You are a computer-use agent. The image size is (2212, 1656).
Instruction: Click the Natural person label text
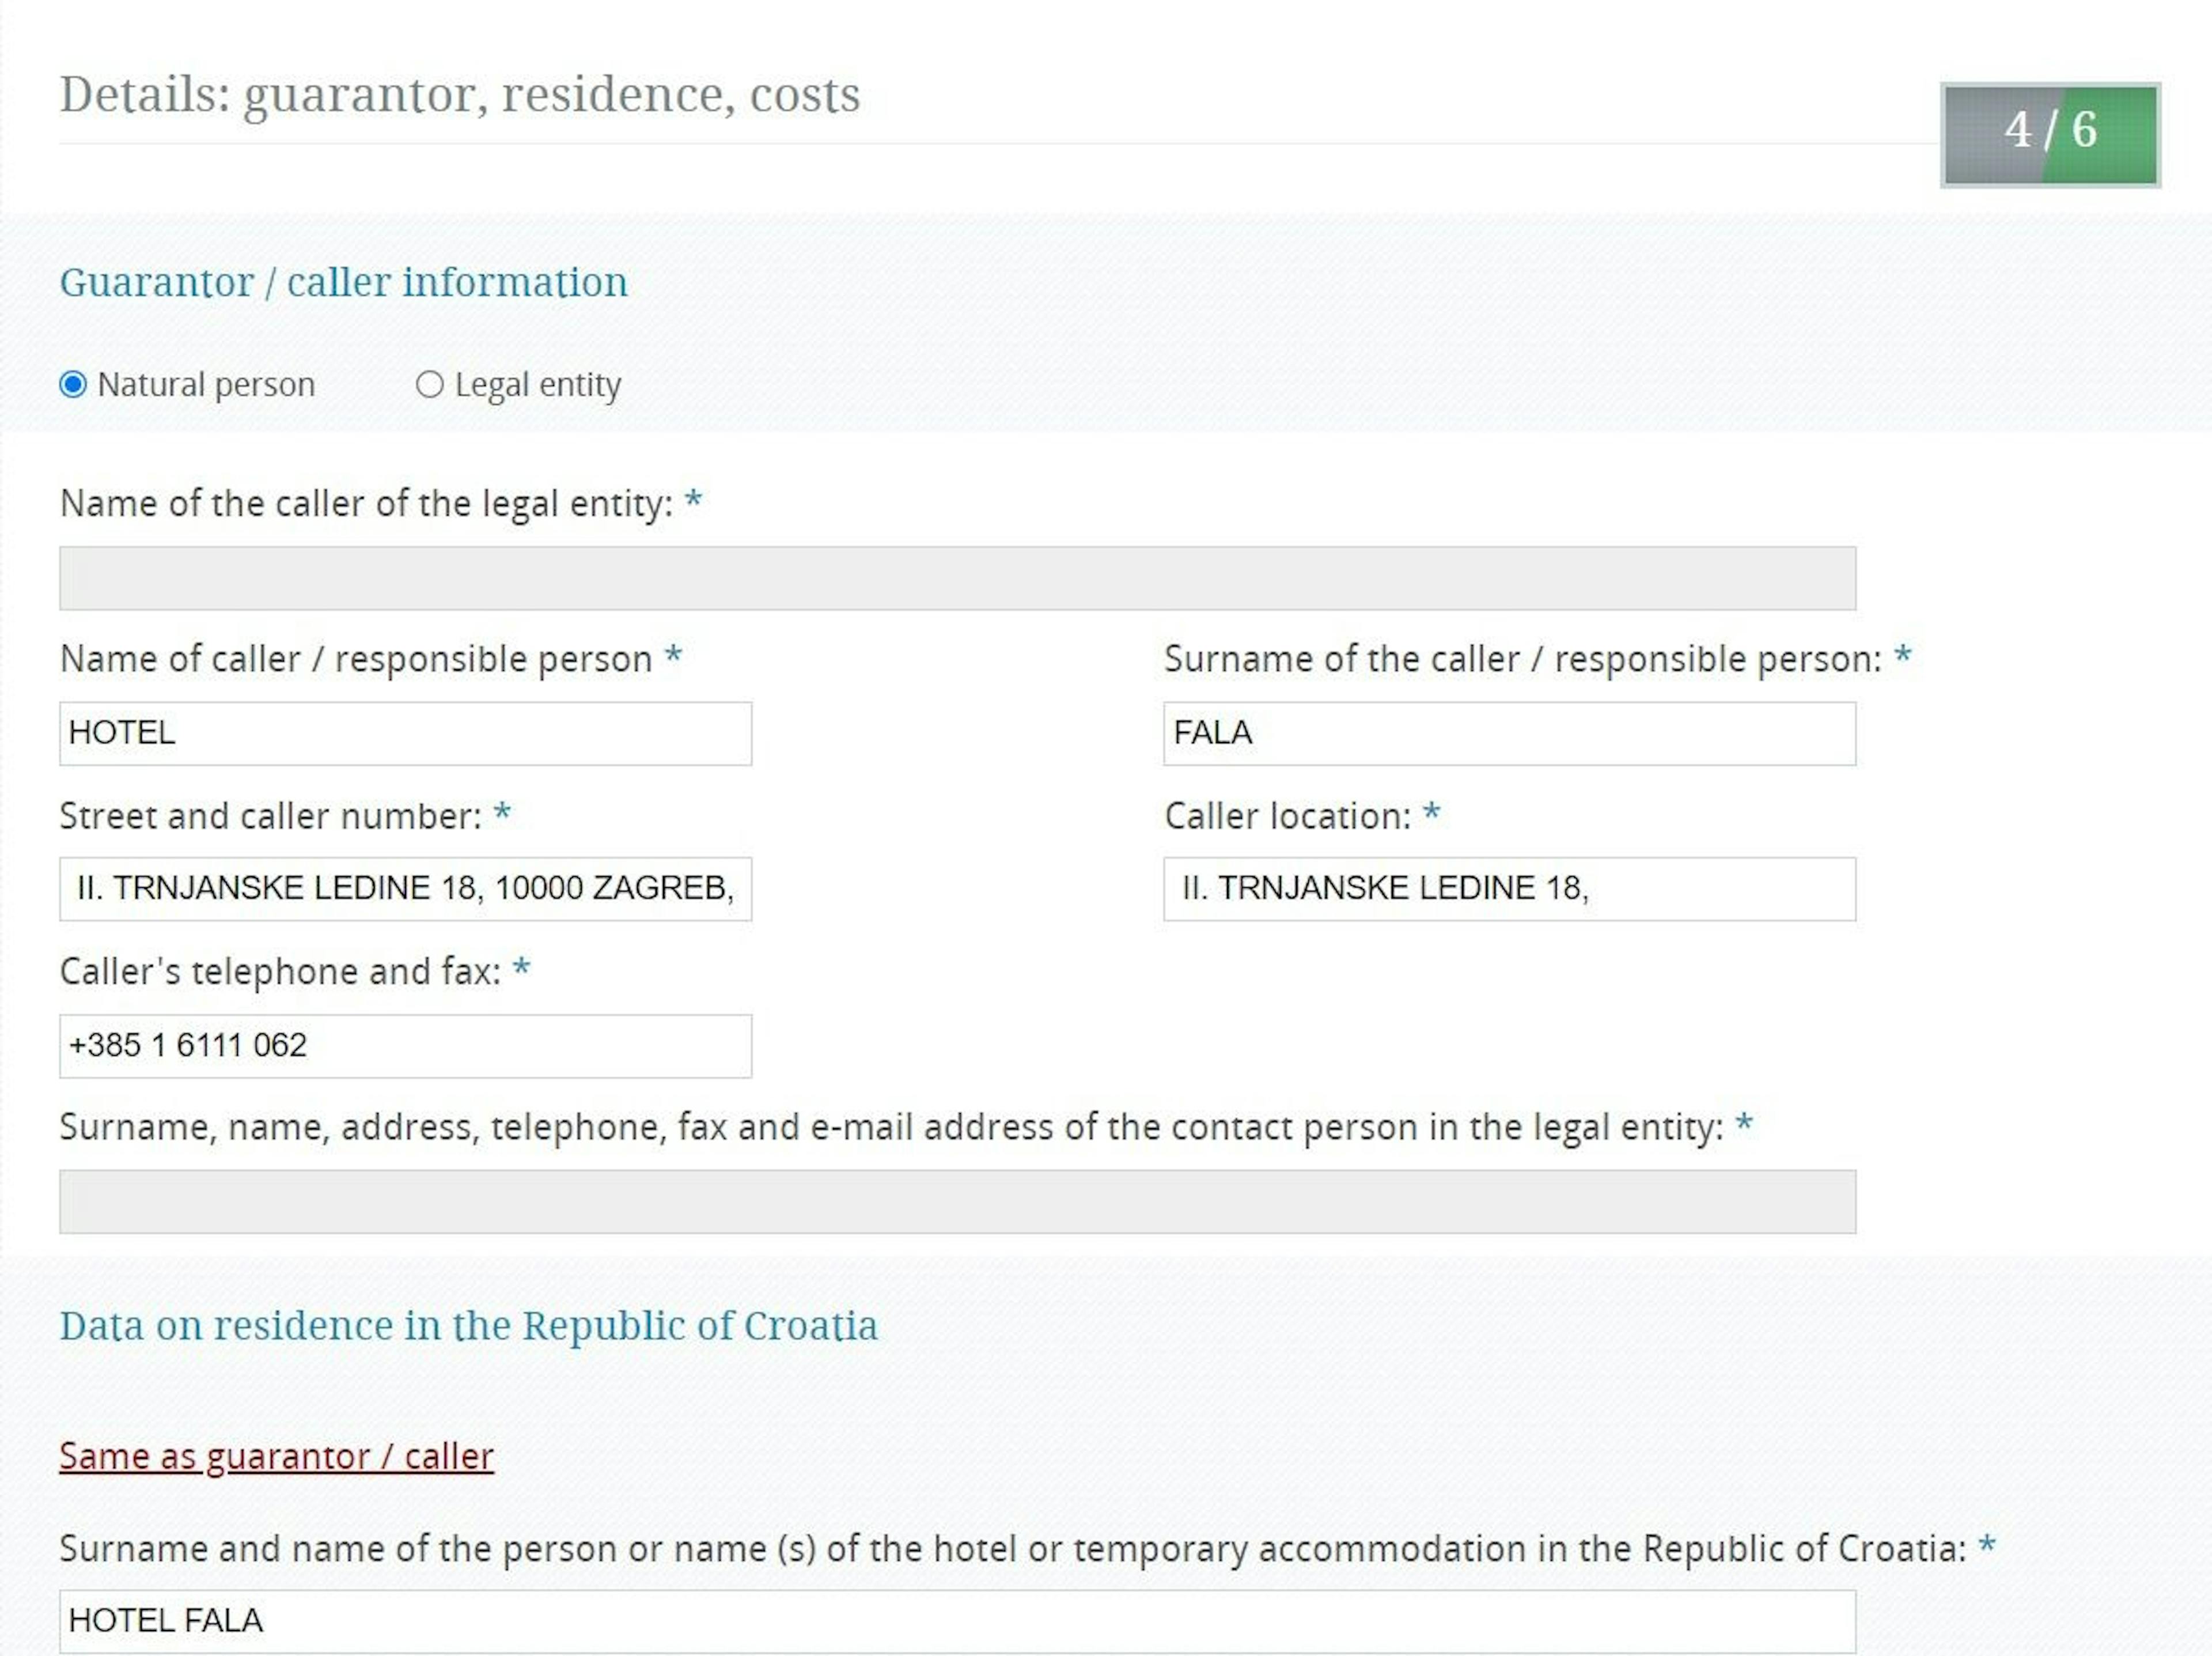[206, 385]
